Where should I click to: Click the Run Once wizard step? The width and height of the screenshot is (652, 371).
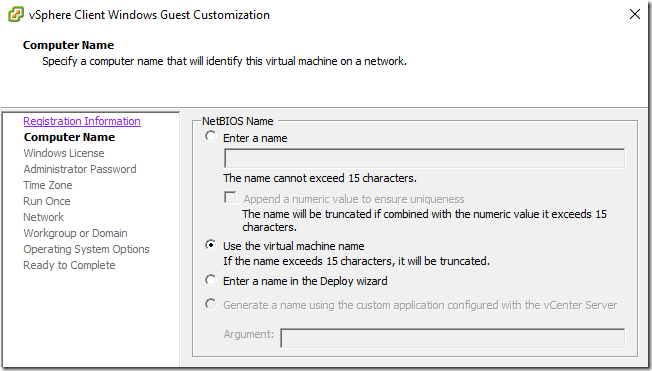(x=47, y=201)
